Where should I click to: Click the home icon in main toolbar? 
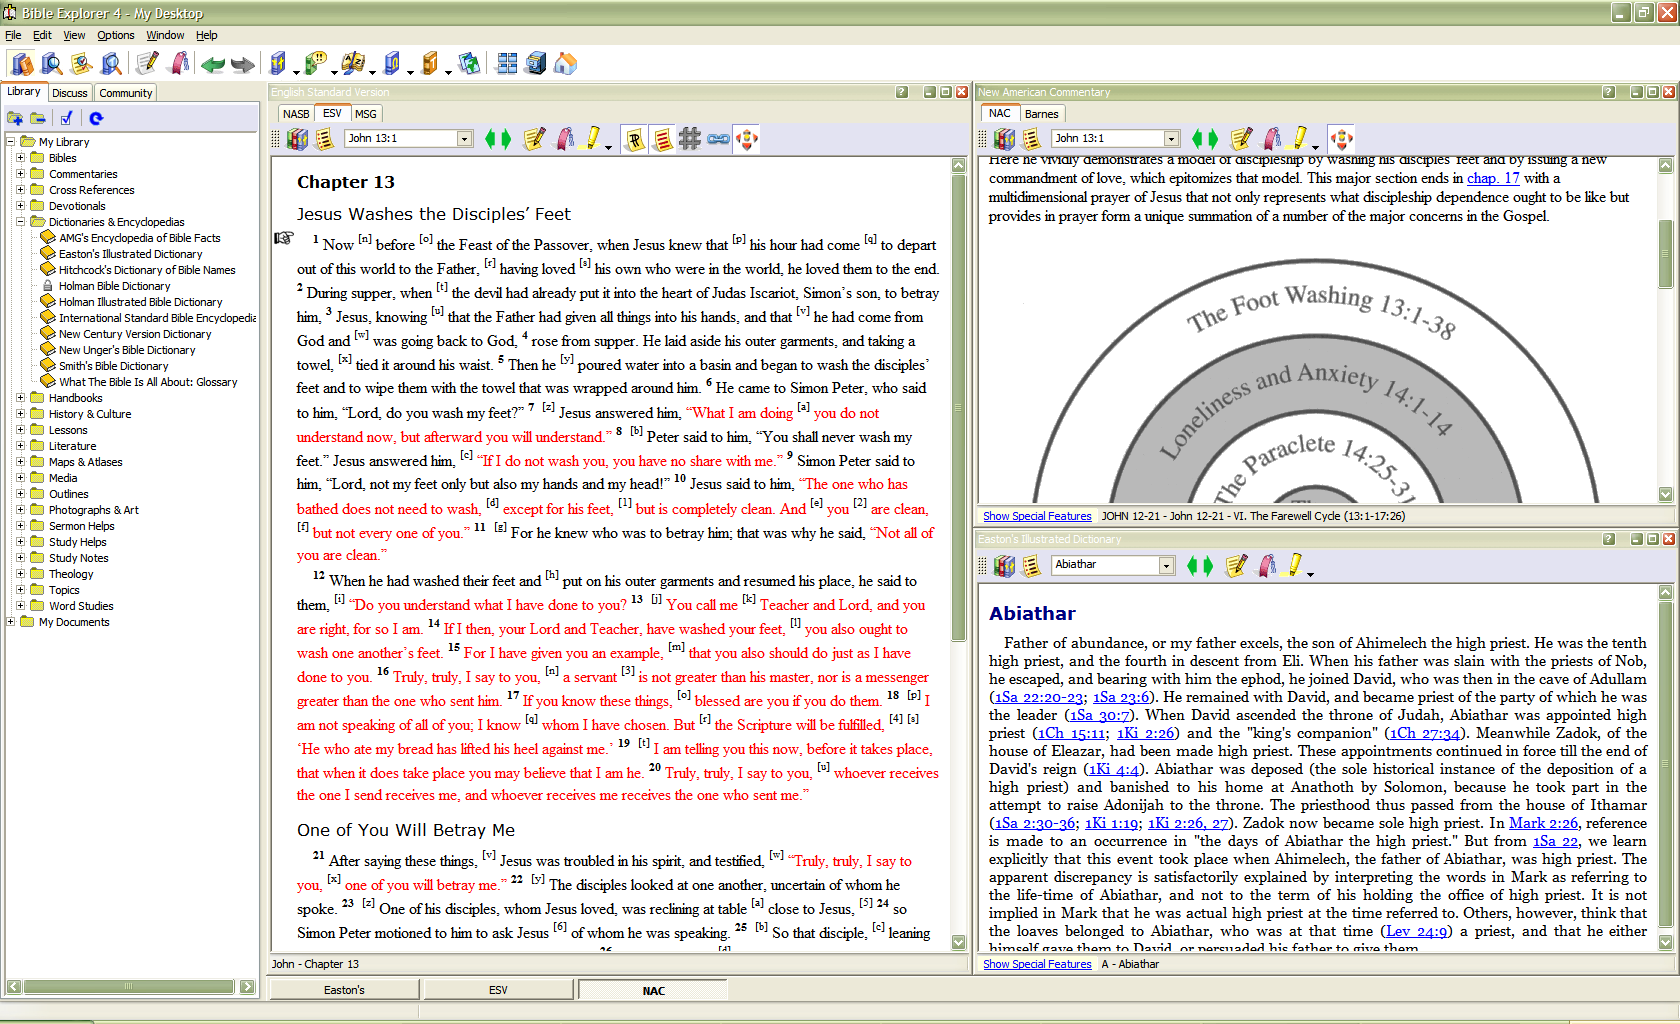pyautogui.click(x=565, y=64)
